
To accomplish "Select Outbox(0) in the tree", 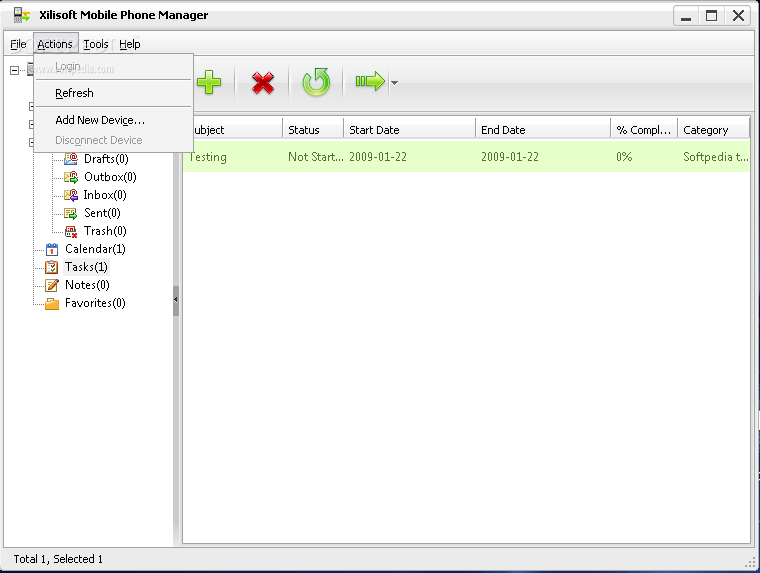I will pyautogui.click(x=111, y=177).
